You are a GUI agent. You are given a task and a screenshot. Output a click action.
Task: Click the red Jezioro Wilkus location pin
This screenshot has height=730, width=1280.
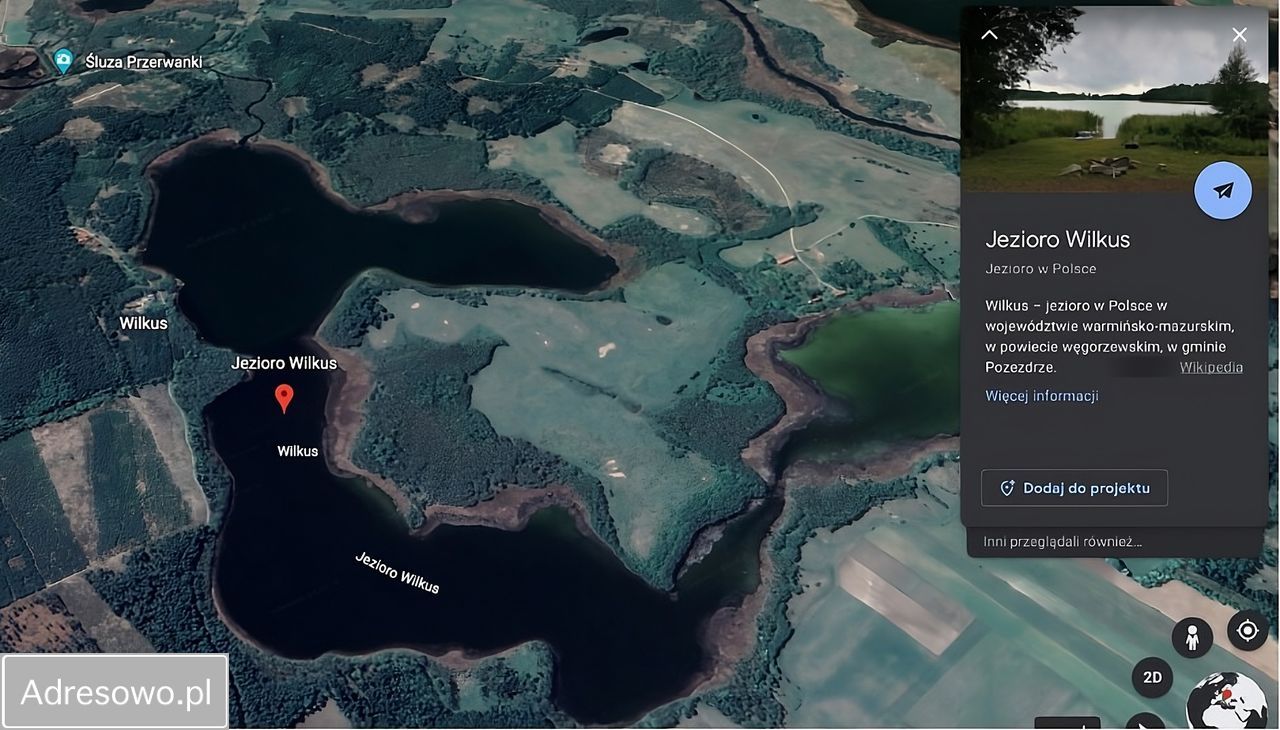coord(284,398)
